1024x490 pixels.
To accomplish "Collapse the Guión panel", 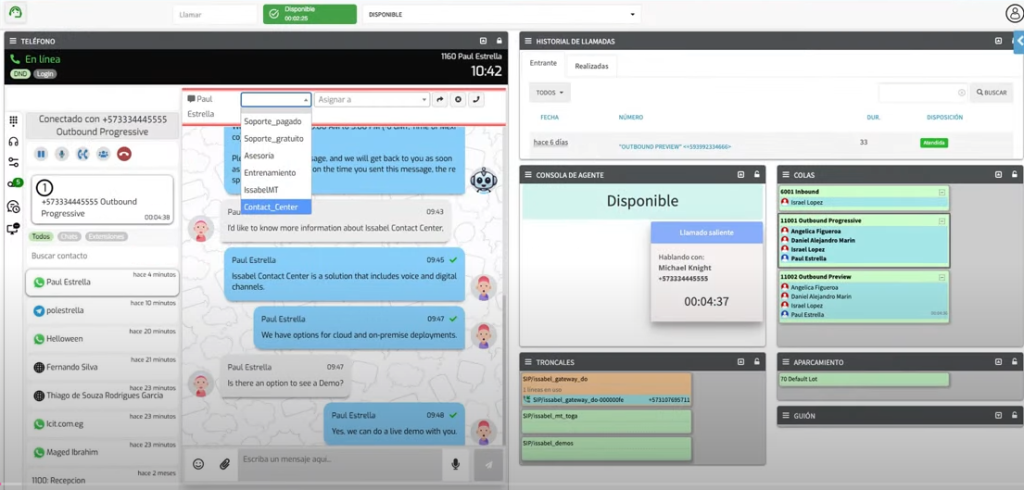I will coord(998,415).
